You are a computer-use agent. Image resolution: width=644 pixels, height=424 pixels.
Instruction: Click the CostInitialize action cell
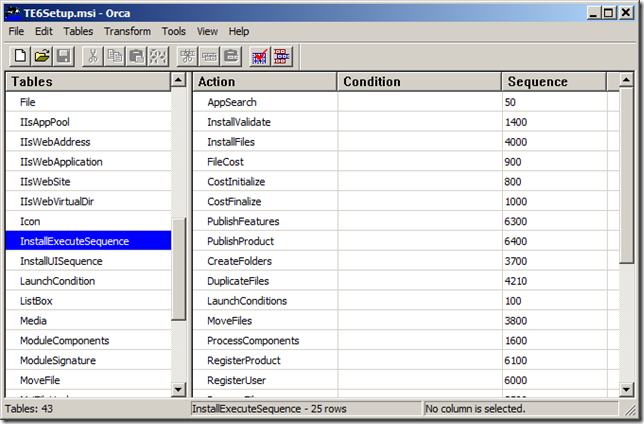(265, 182)
